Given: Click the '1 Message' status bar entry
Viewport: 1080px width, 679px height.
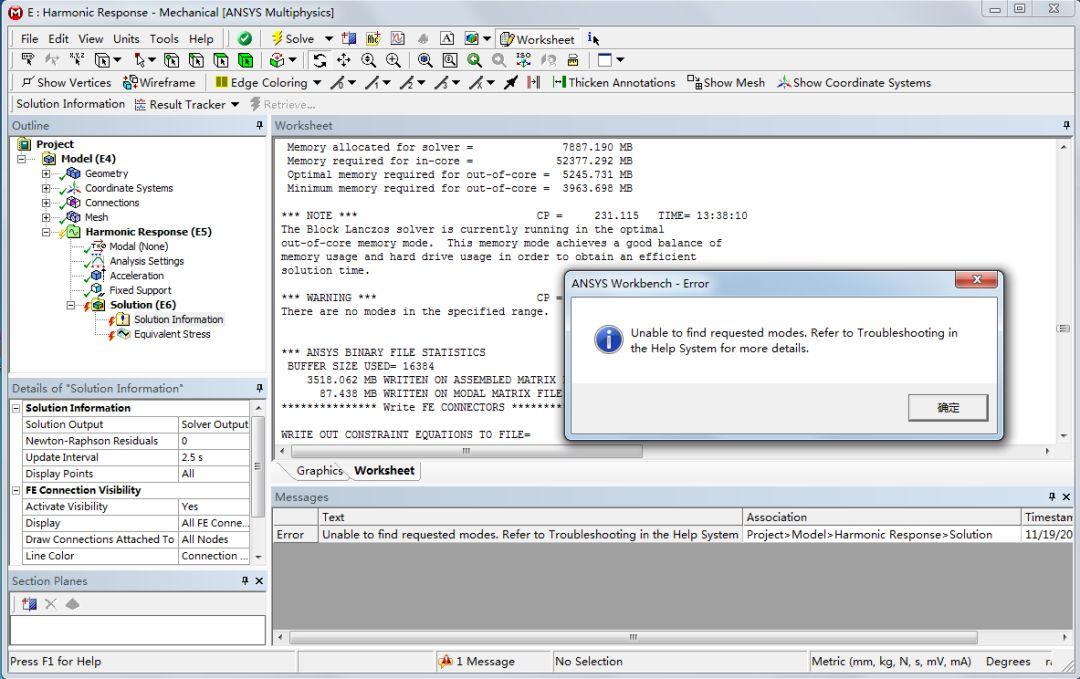Looking at the screenshot, I should pyautogui.click(x=485, y=661).
